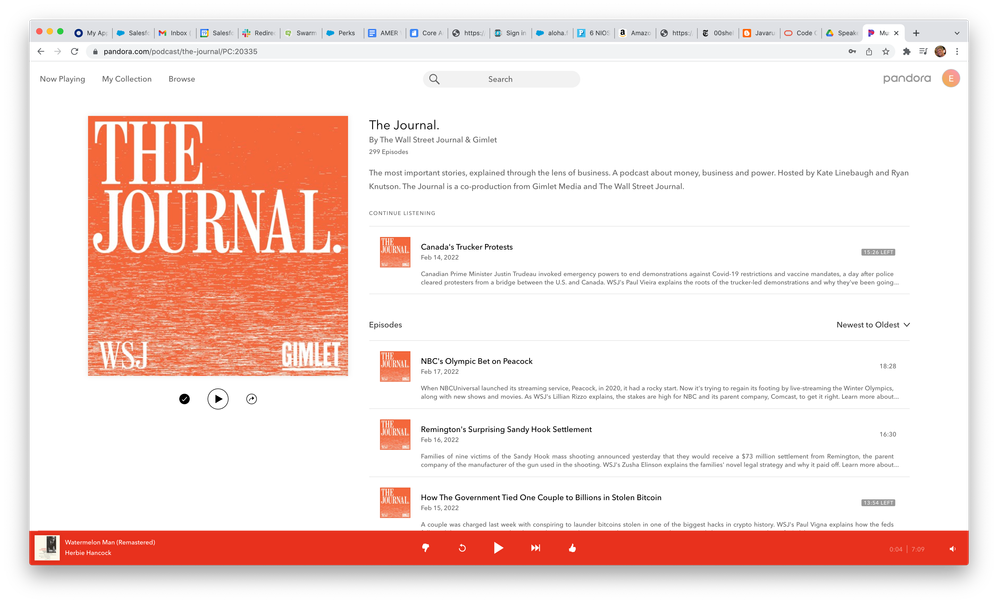Open NBC's Olympic Bet on Peacock episode
998x604 pixels.
476,361
